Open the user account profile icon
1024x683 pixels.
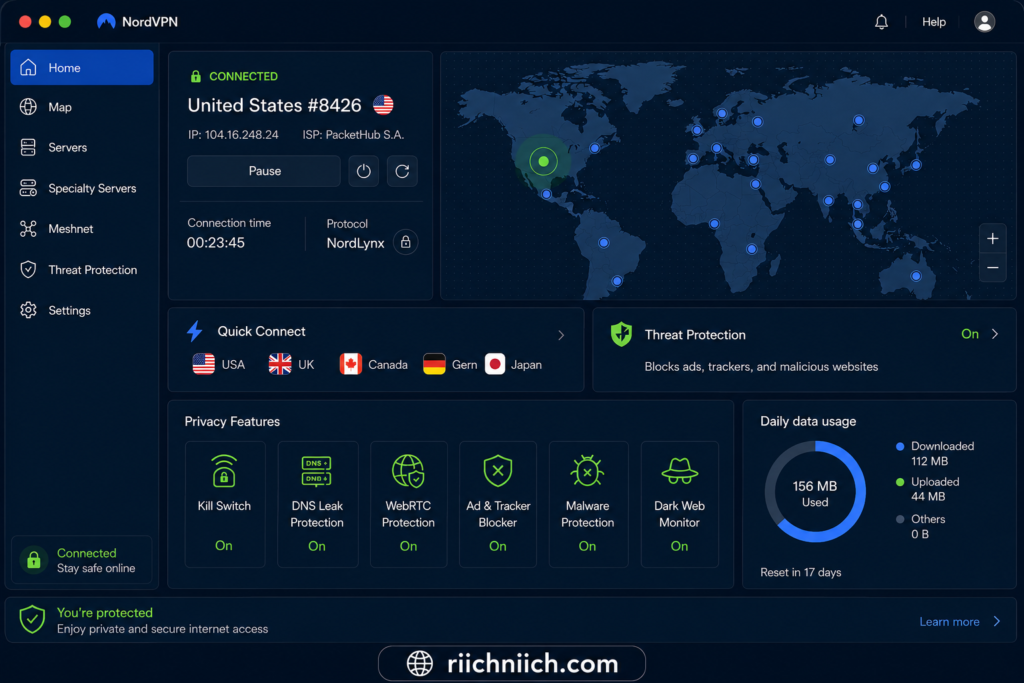(984, 22)
